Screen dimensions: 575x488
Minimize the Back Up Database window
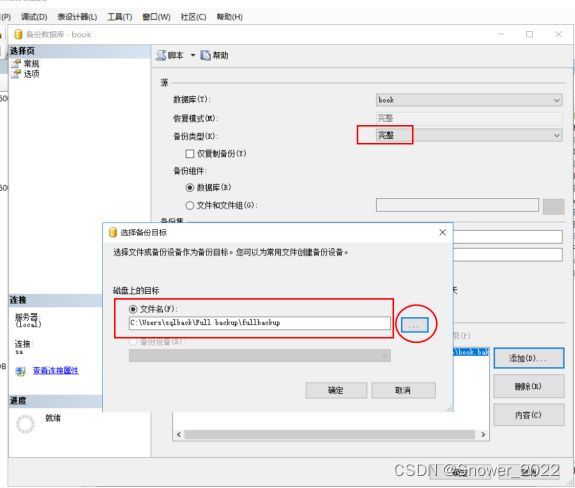[501, 34]
